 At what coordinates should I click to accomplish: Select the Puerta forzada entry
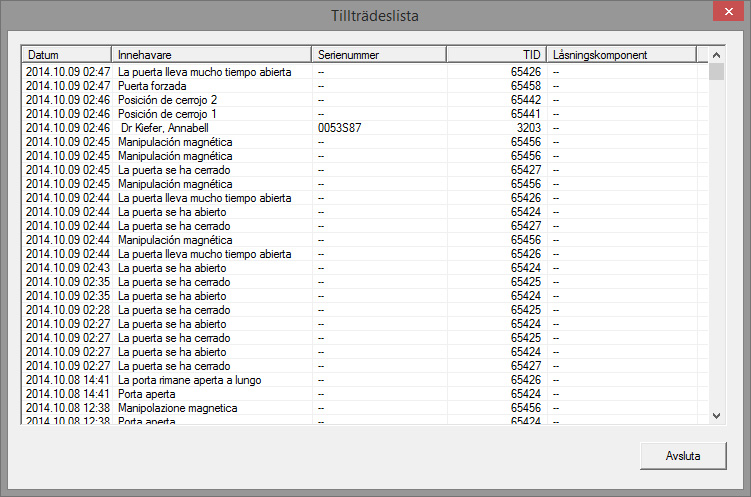152,86
